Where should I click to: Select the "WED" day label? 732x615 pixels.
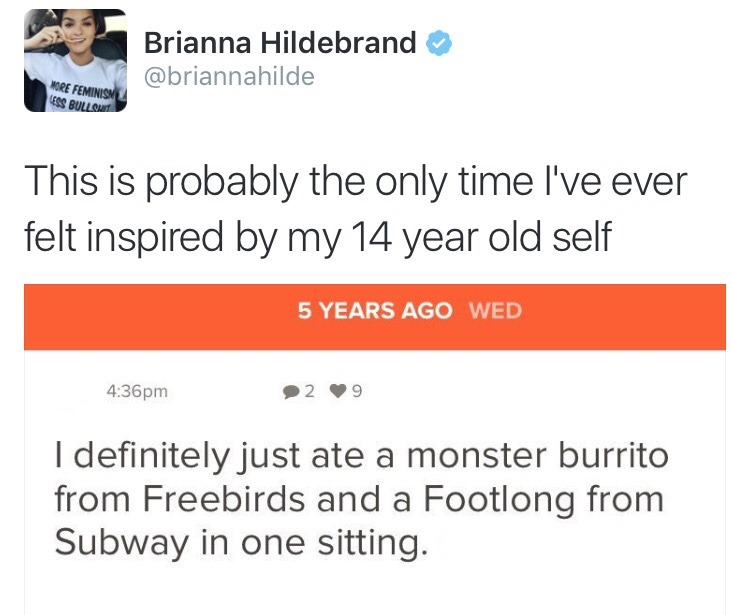pyautogui.click(x=495, y=310)
